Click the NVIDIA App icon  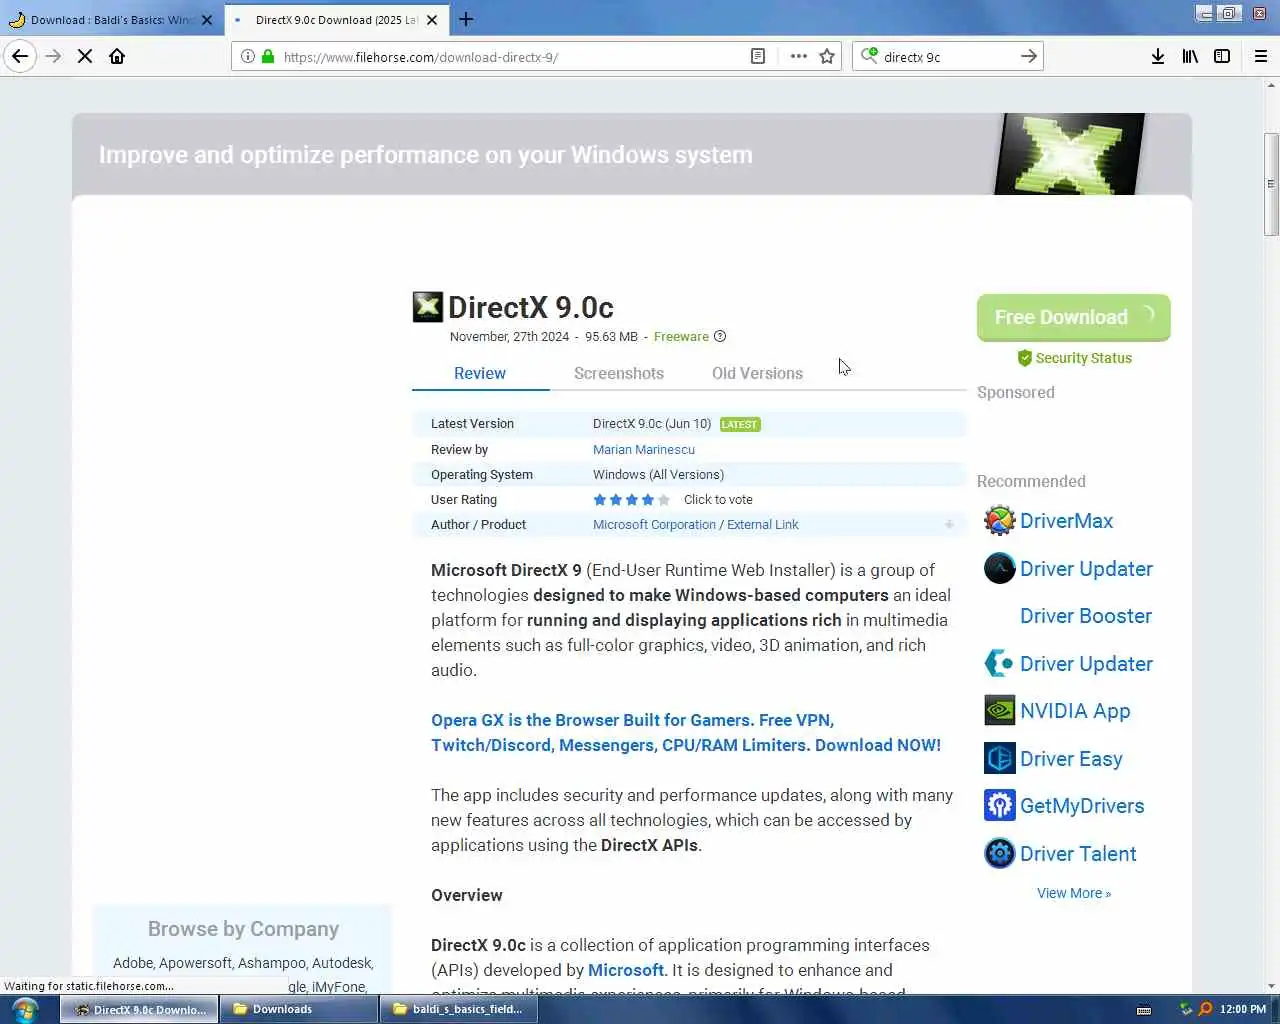pyautogui.click(x=999, y=711)
